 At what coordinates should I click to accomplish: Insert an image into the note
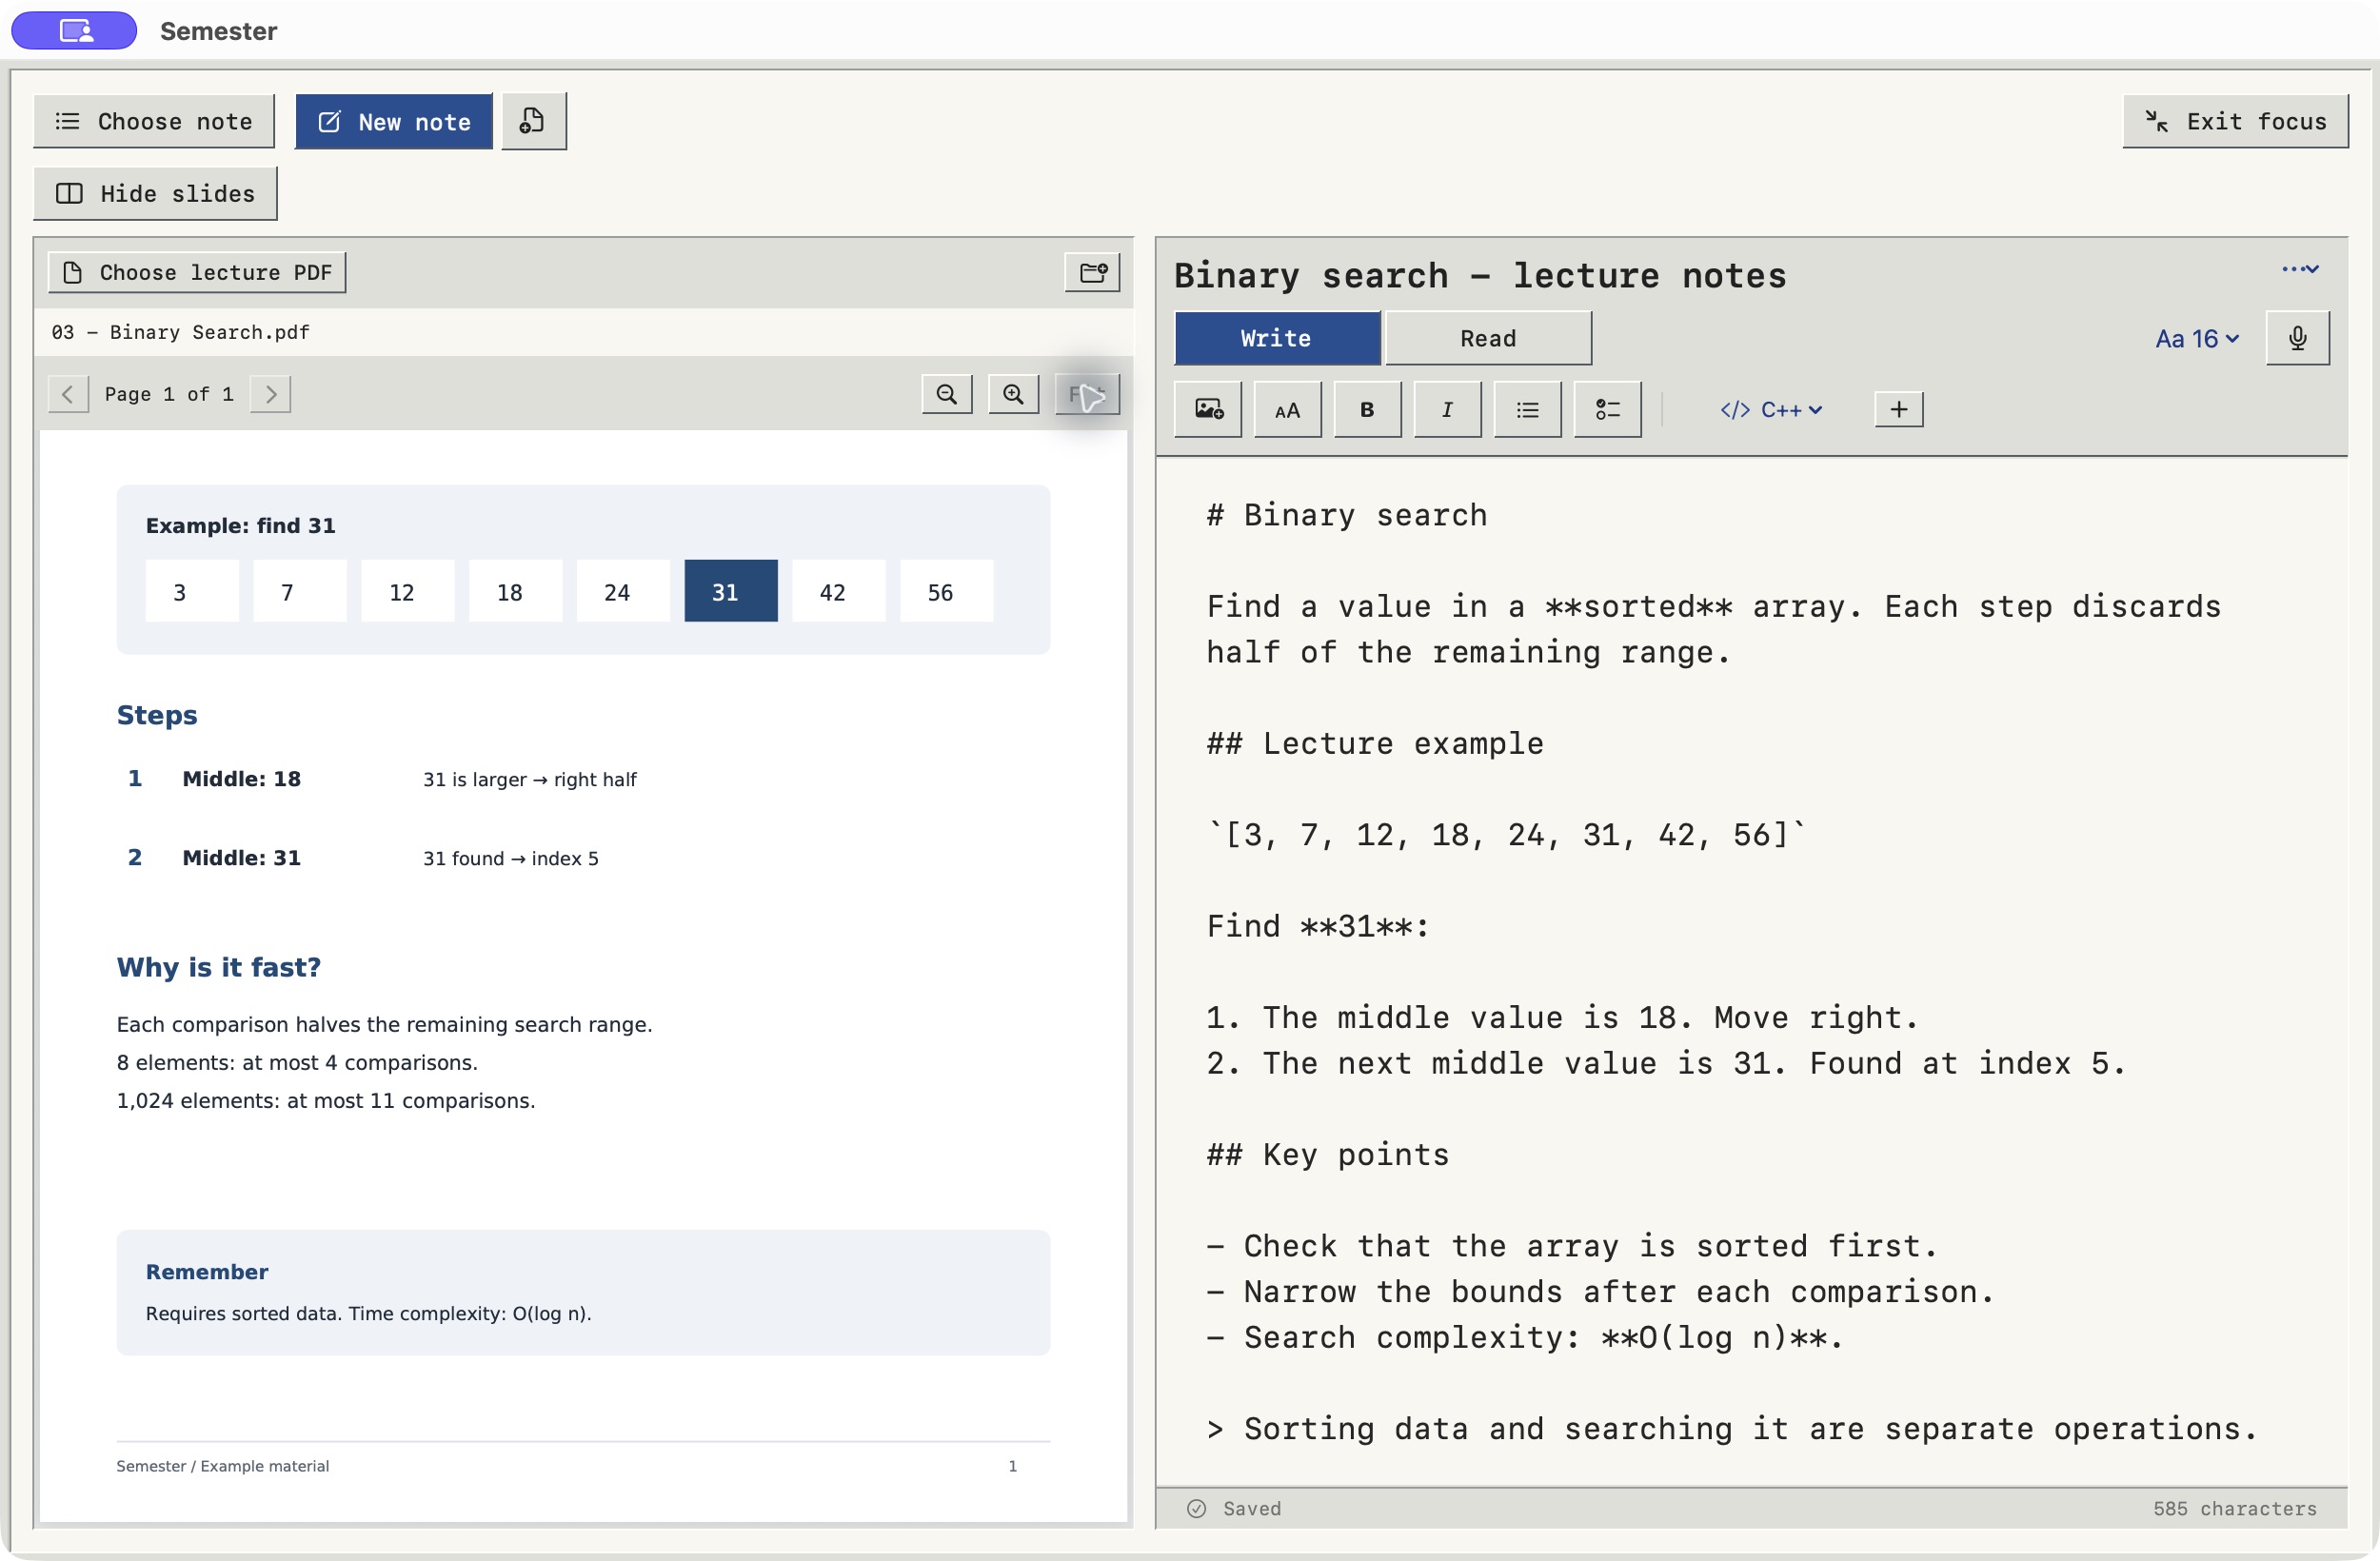point(1208,410)
